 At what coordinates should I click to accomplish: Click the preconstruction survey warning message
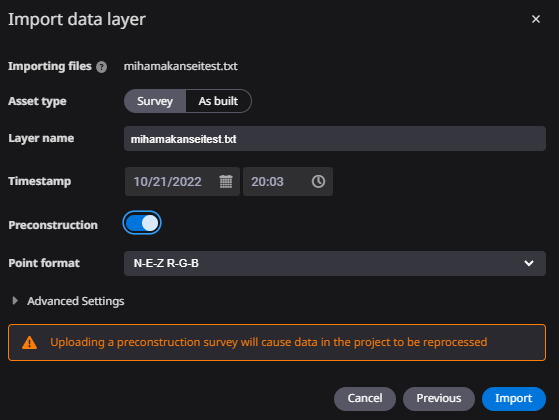[x=268, y=342]
